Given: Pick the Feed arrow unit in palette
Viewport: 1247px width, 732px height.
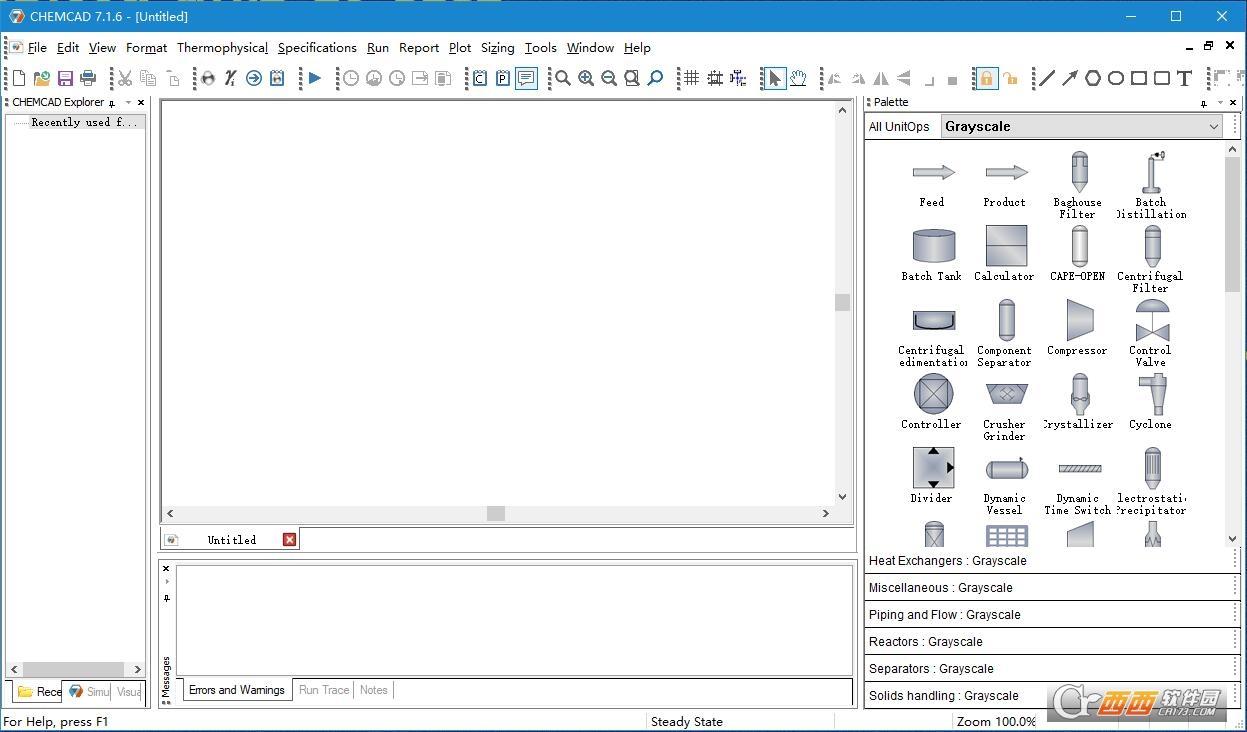Looking at the screenshot, I should pyautogui.click(x=933, y=172).
